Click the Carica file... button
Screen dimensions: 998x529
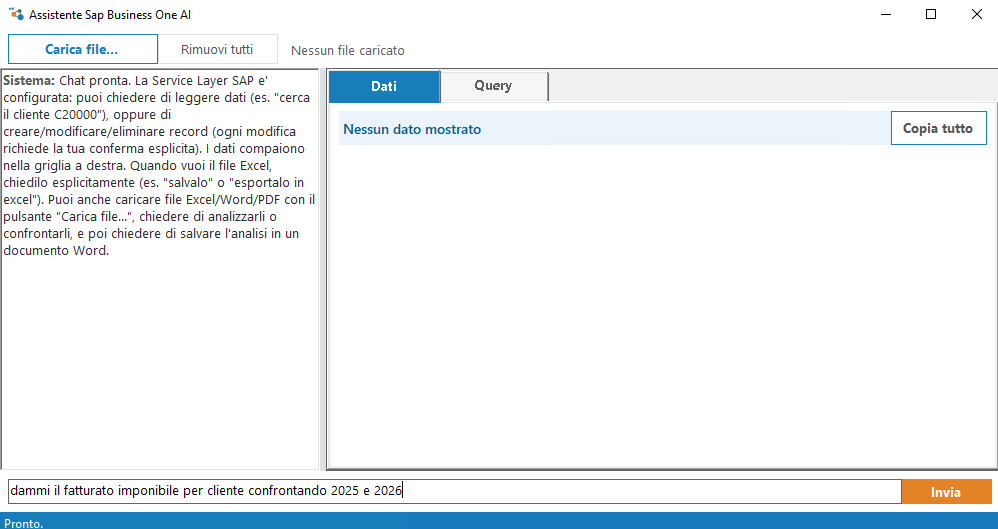pos(83,49)
